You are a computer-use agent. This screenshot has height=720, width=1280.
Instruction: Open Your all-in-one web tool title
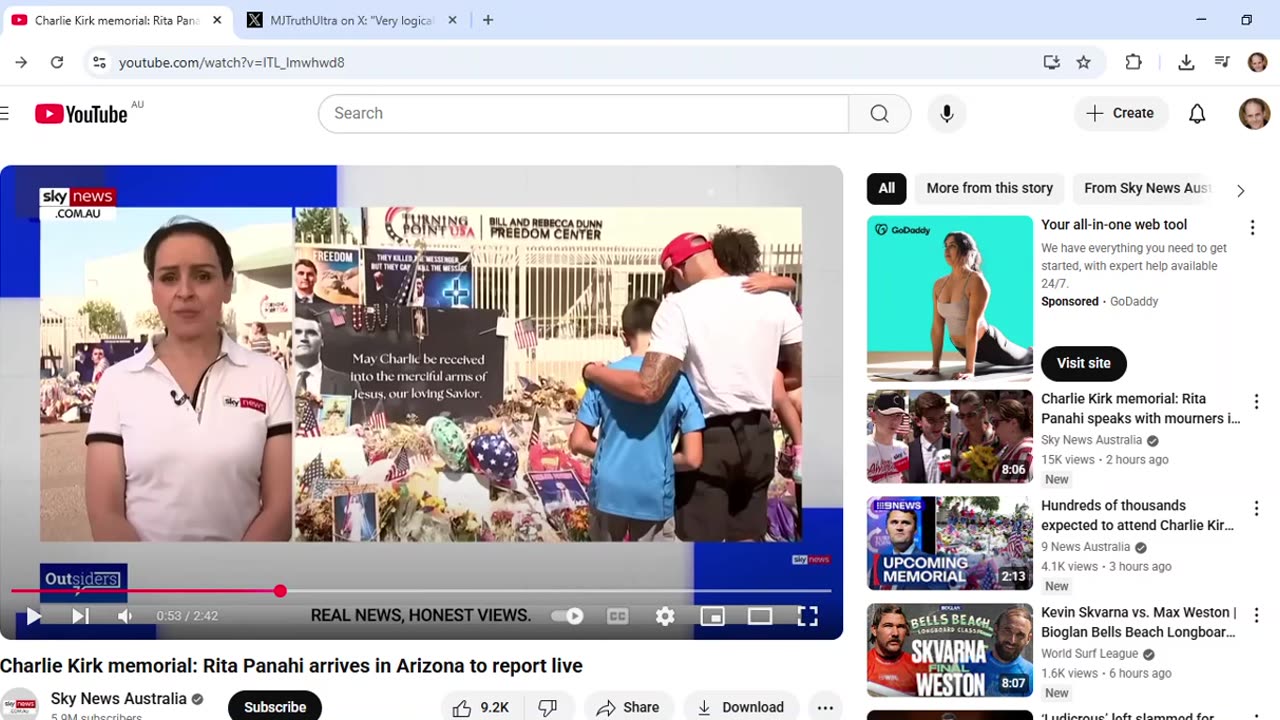click(1114, 225)
